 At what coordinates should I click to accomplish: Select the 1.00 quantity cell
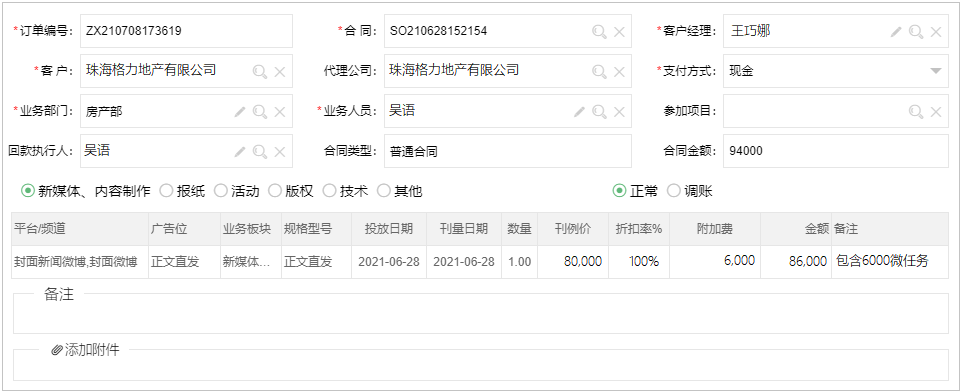(520, 262)
